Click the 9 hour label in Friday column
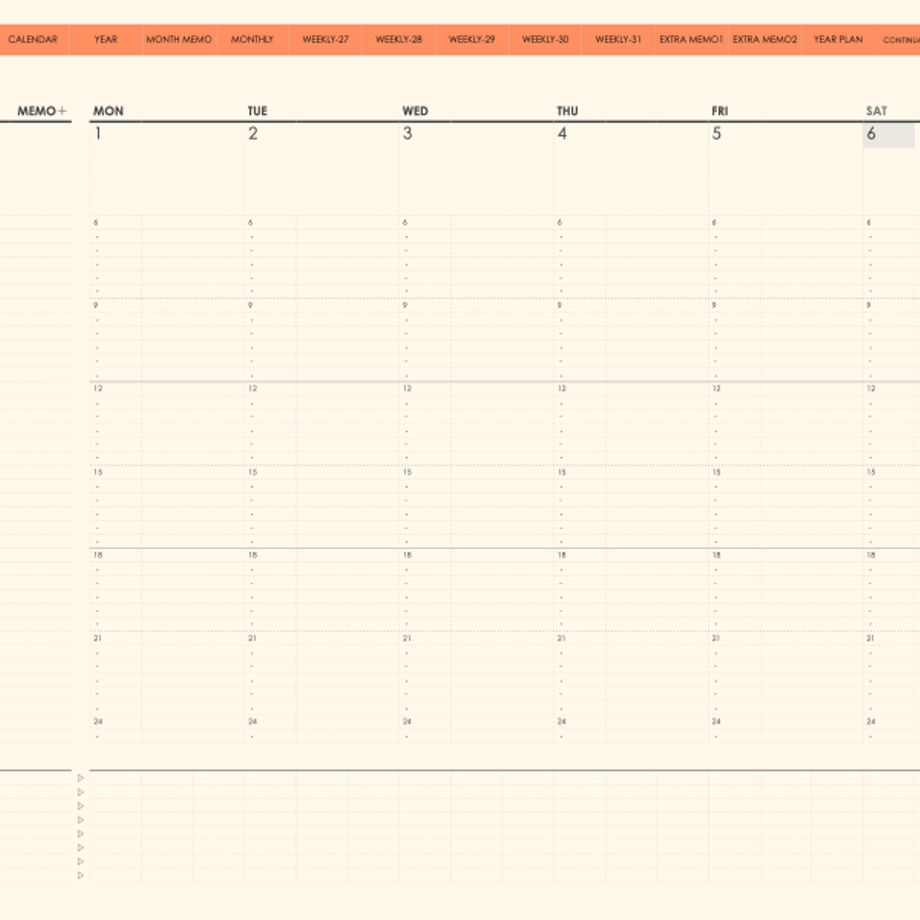 [x=714, y=305]
